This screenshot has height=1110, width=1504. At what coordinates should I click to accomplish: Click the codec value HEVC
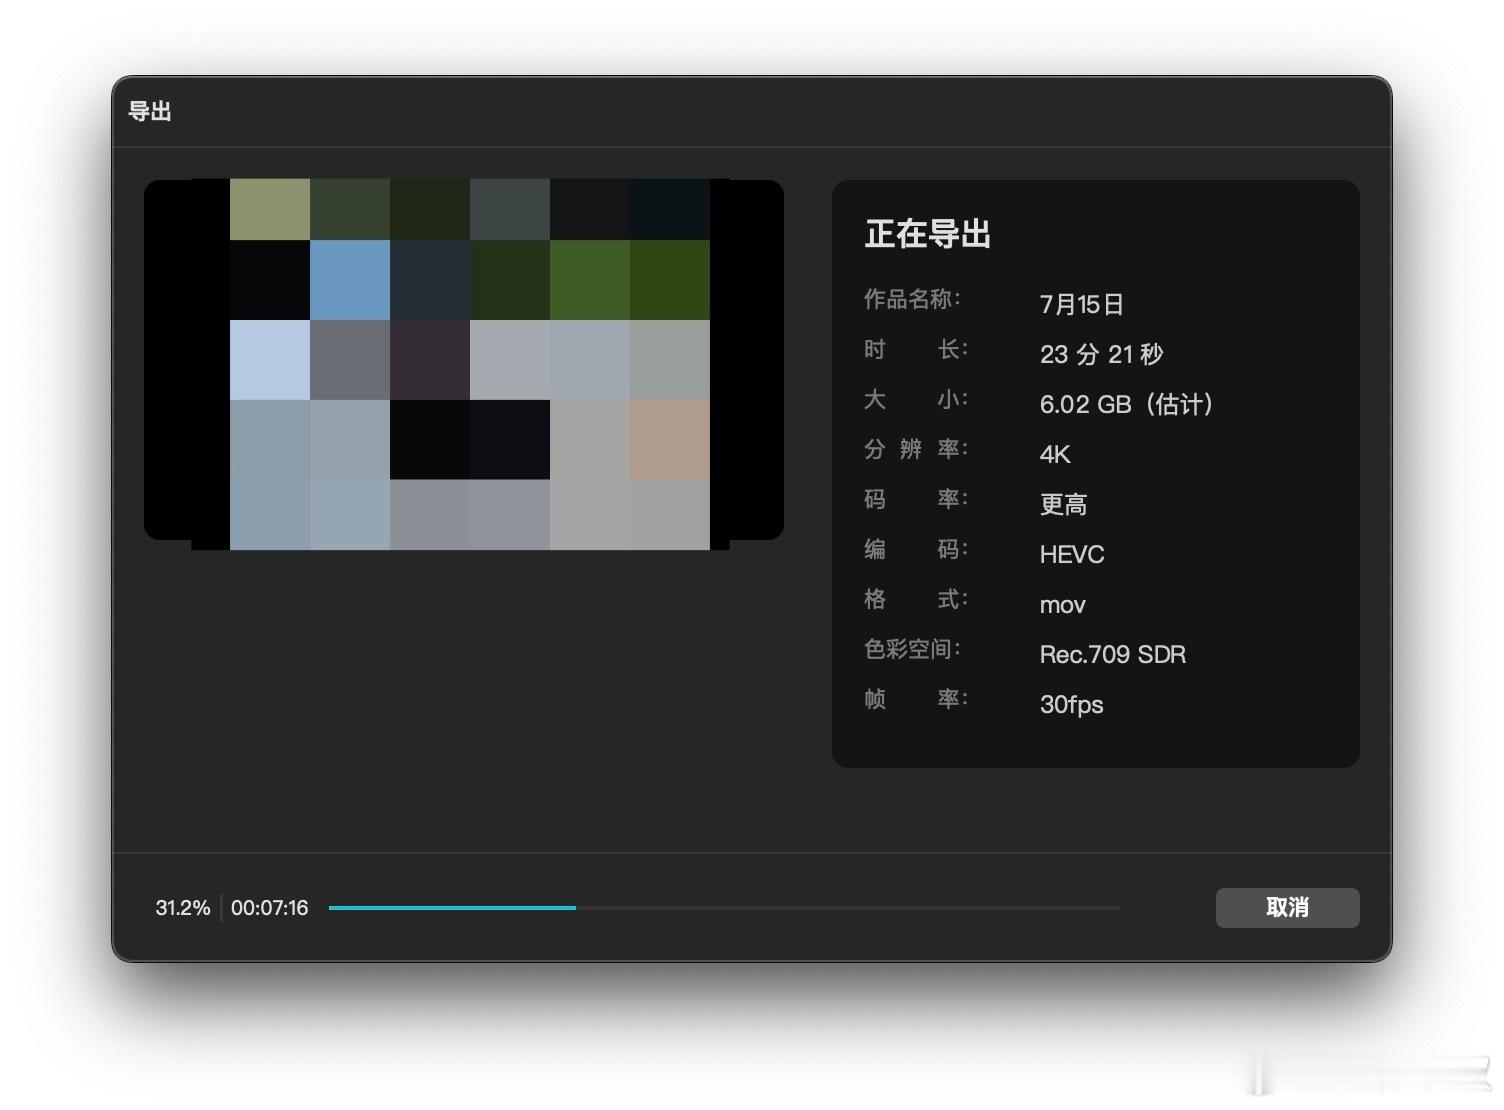click(x=1072, y=554)
